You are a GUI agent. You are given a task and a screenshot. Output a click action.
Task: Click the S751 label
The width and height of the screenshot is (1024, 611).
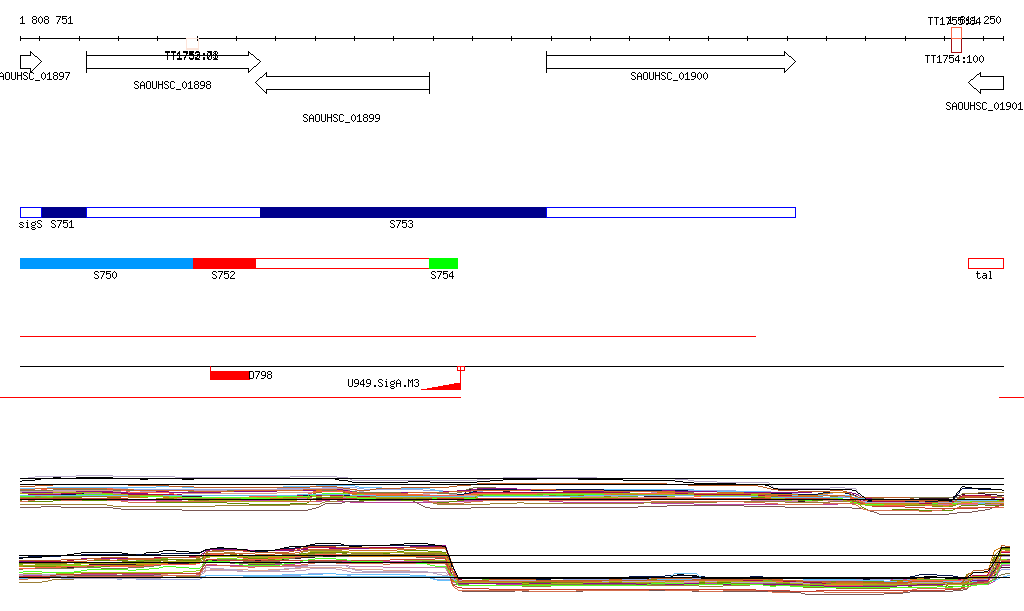click(62, 225)
